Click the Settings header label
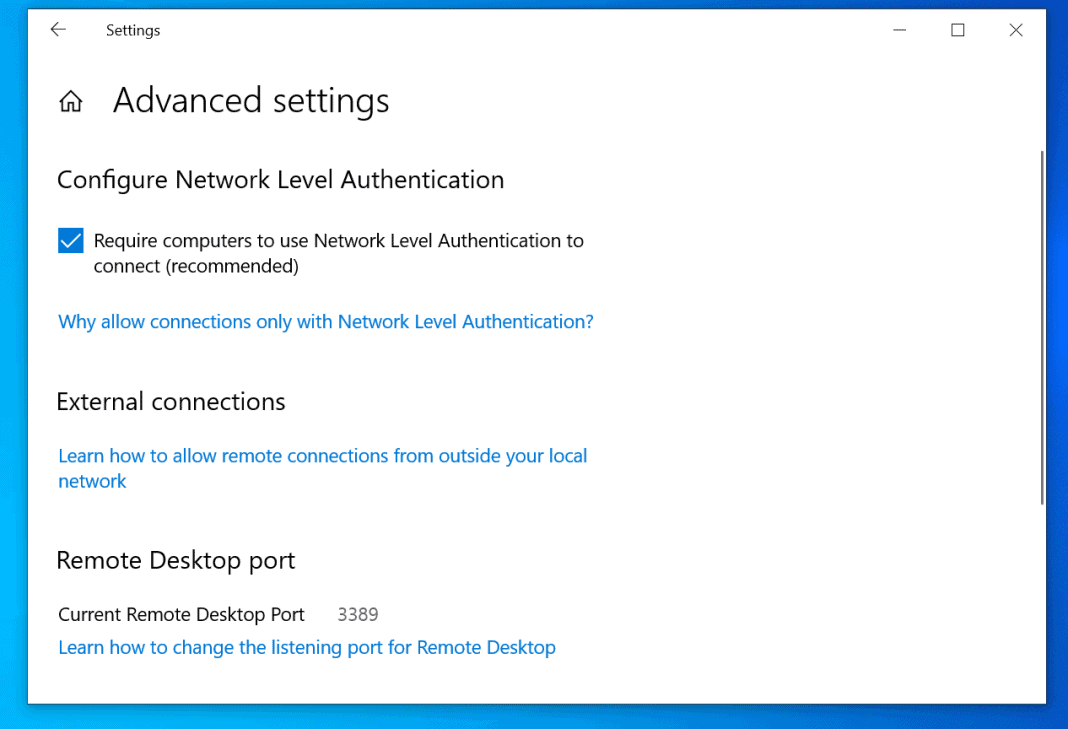Screen dimensions: 1068x729 point(133,30)
